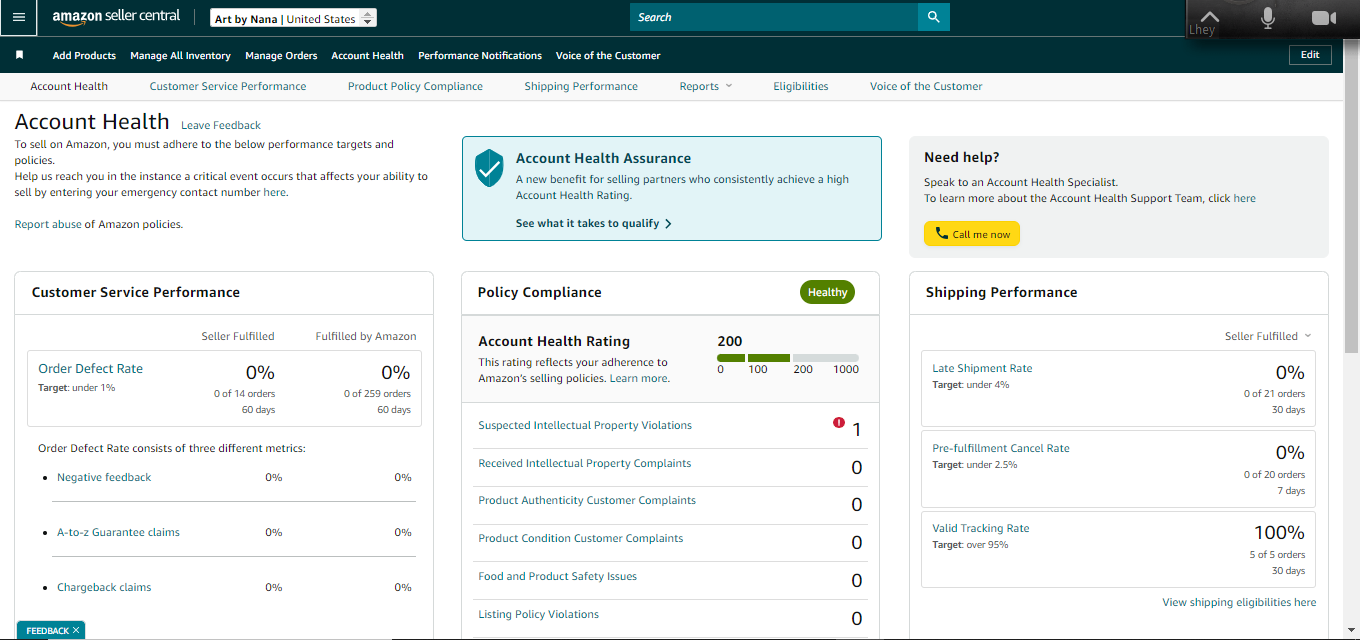
Task: Expand the Reports tab dropdown
Action: pos(706,86)
